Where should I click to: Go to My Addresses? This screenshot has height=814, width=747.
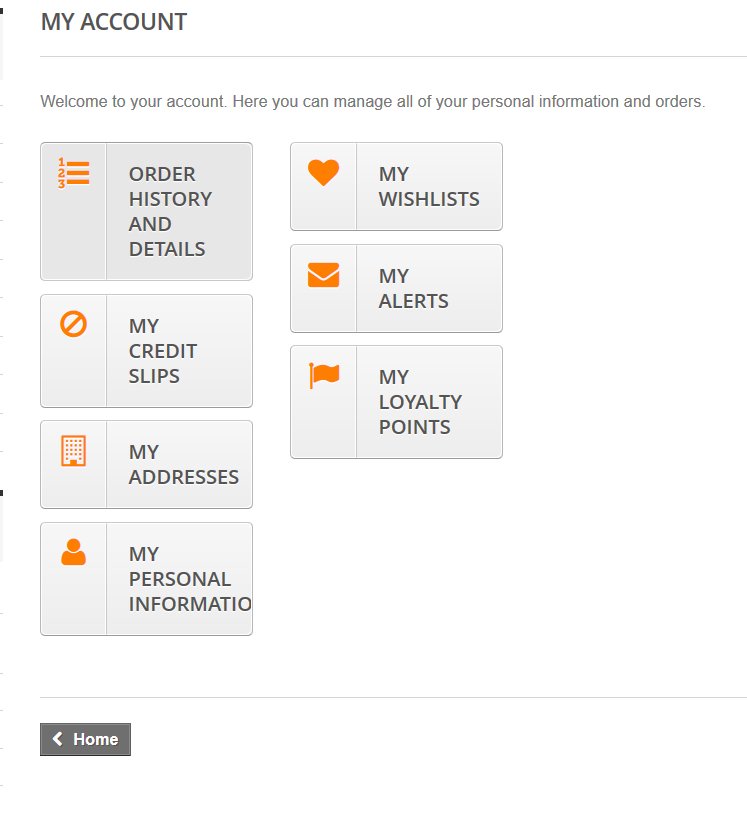(x=183, y=464)
